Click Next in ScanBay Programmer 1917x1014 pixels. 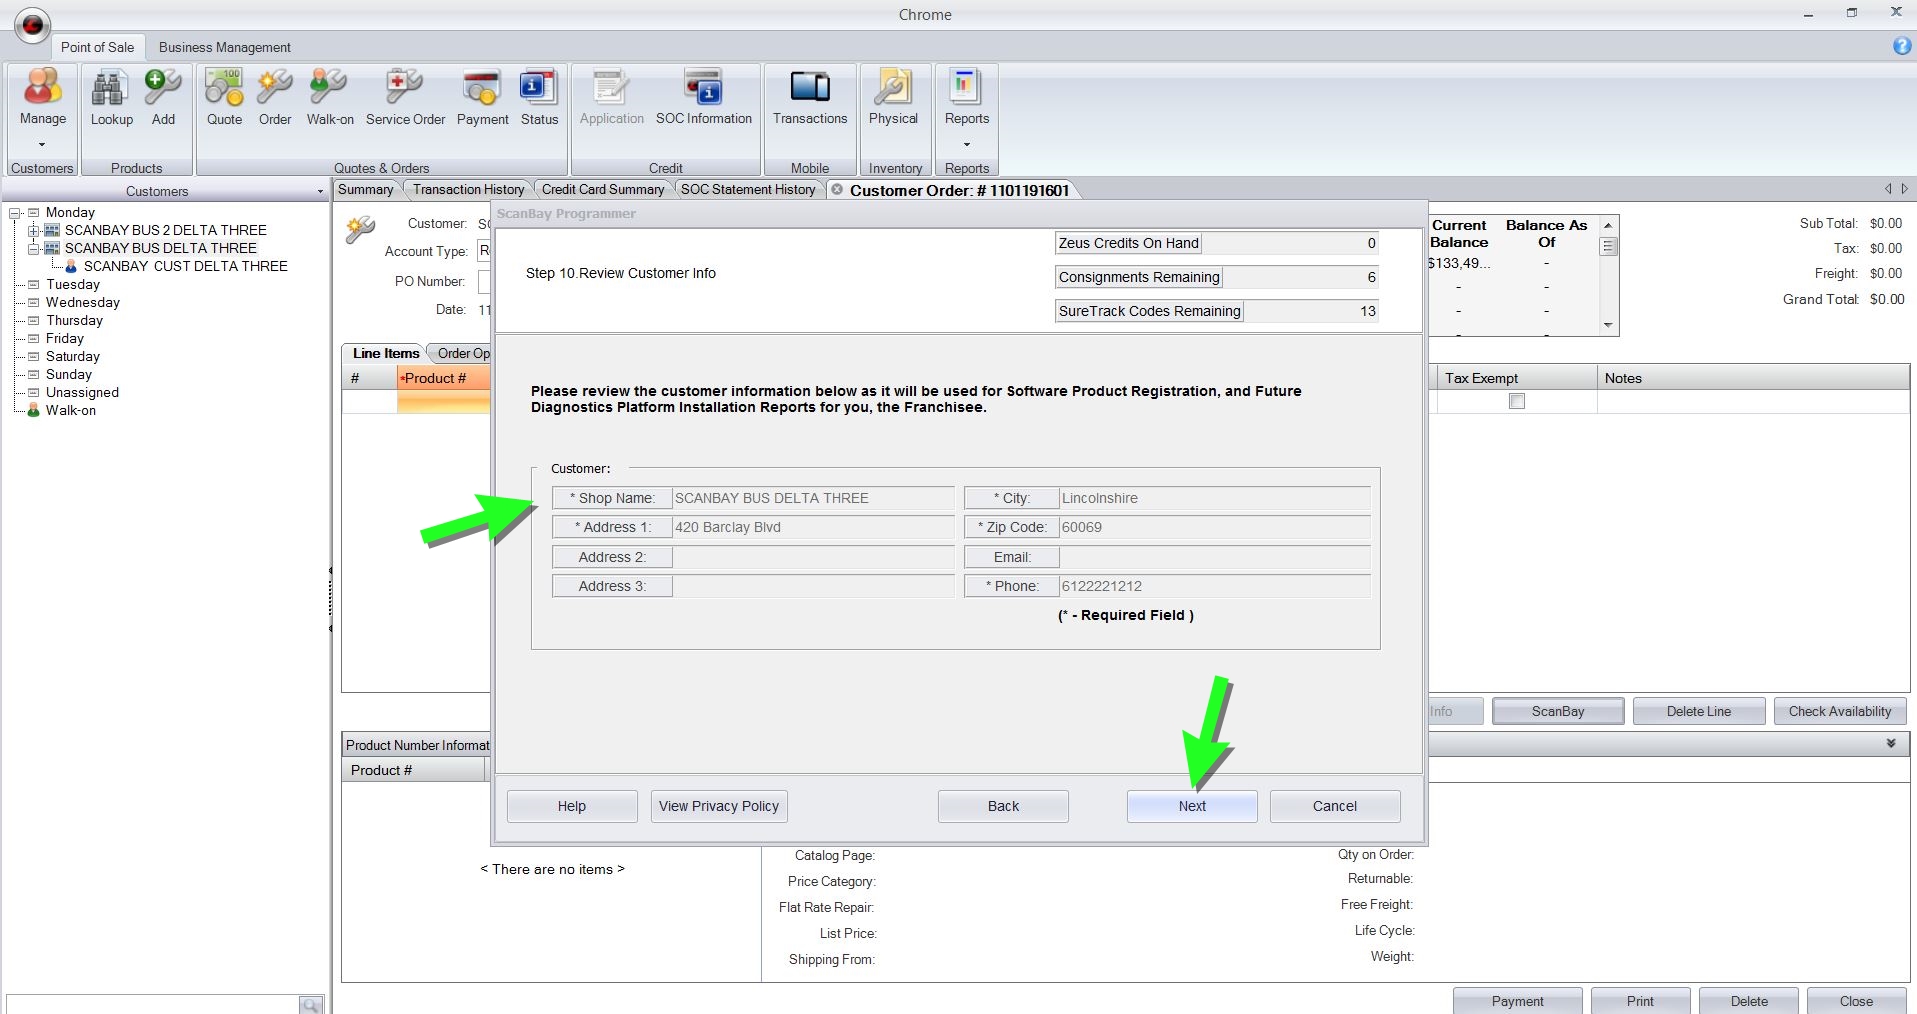point(1191,806)
